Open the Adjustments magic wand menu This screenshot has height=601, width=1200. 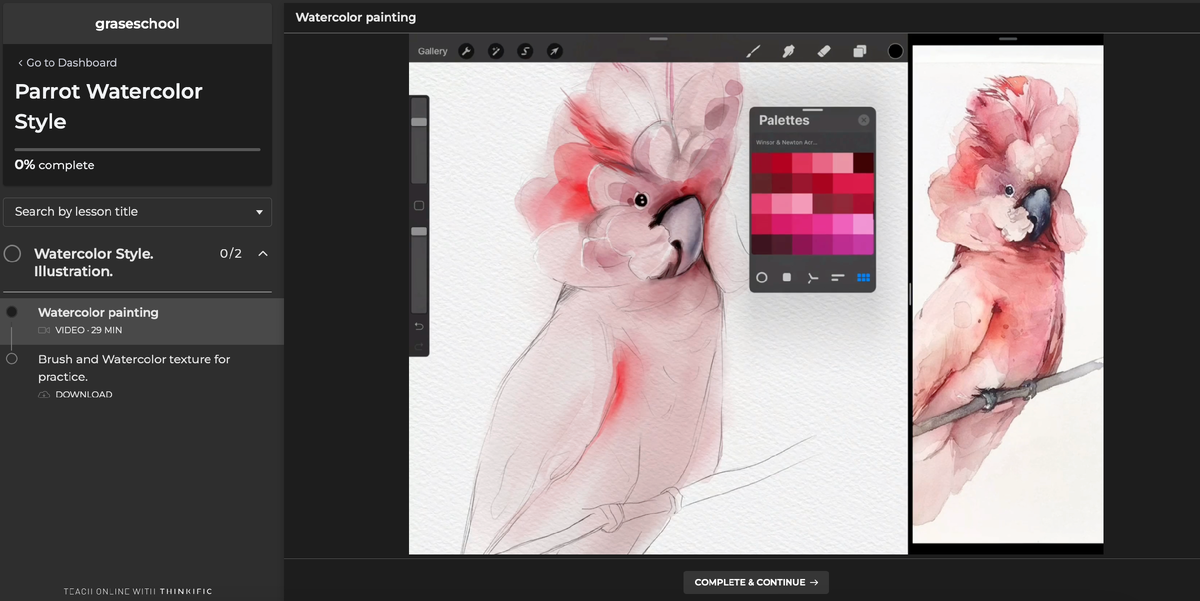point(495,51)
